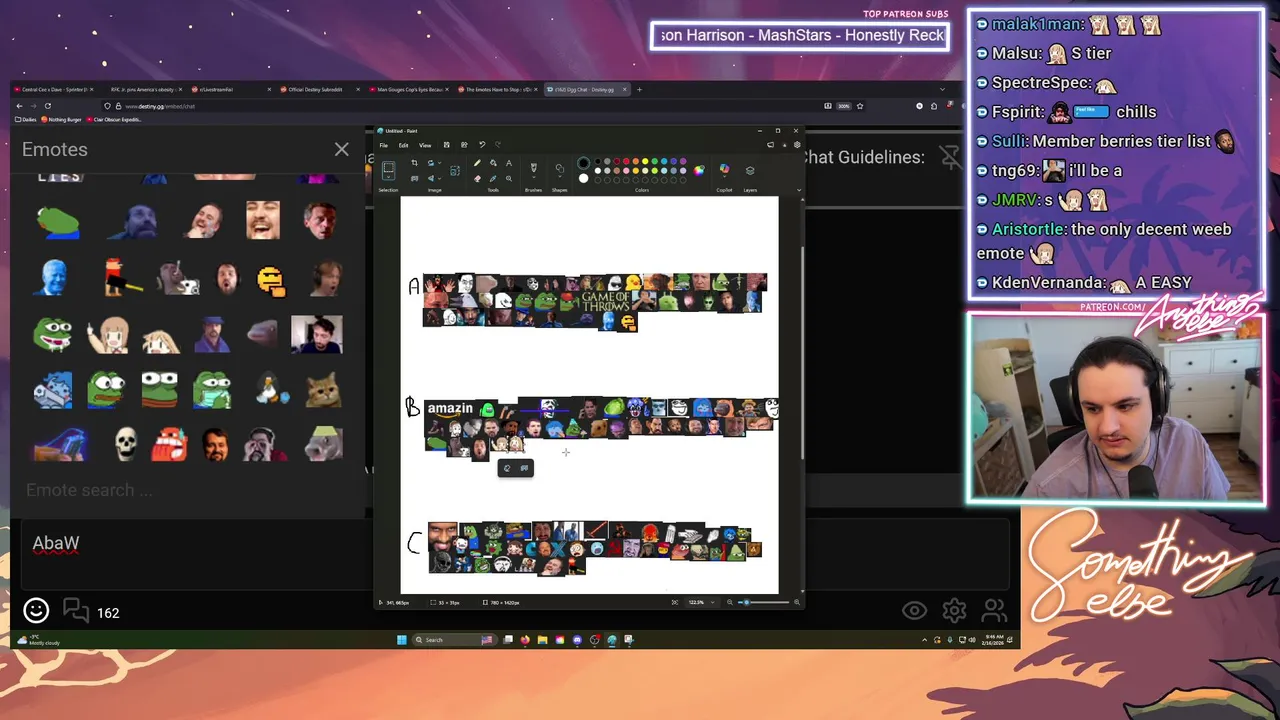
Task: Switch to Central Cee x Dave browser tab
Action: click(52, 89)
